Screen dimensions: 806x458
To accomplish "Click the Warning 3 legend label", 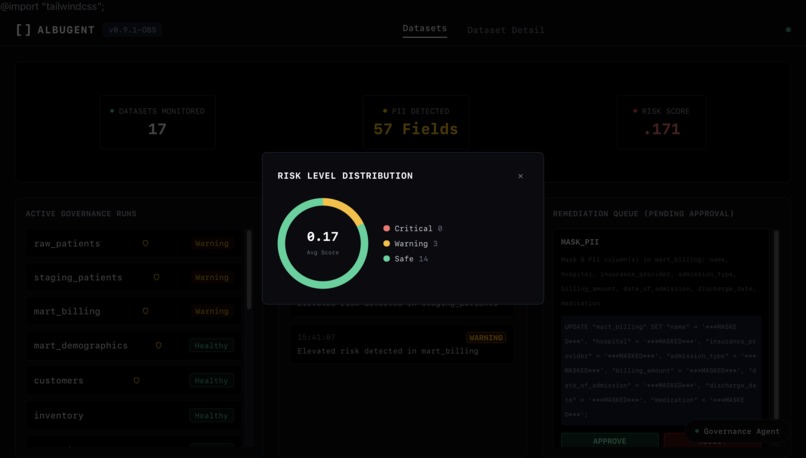I will tap(416, 244).
